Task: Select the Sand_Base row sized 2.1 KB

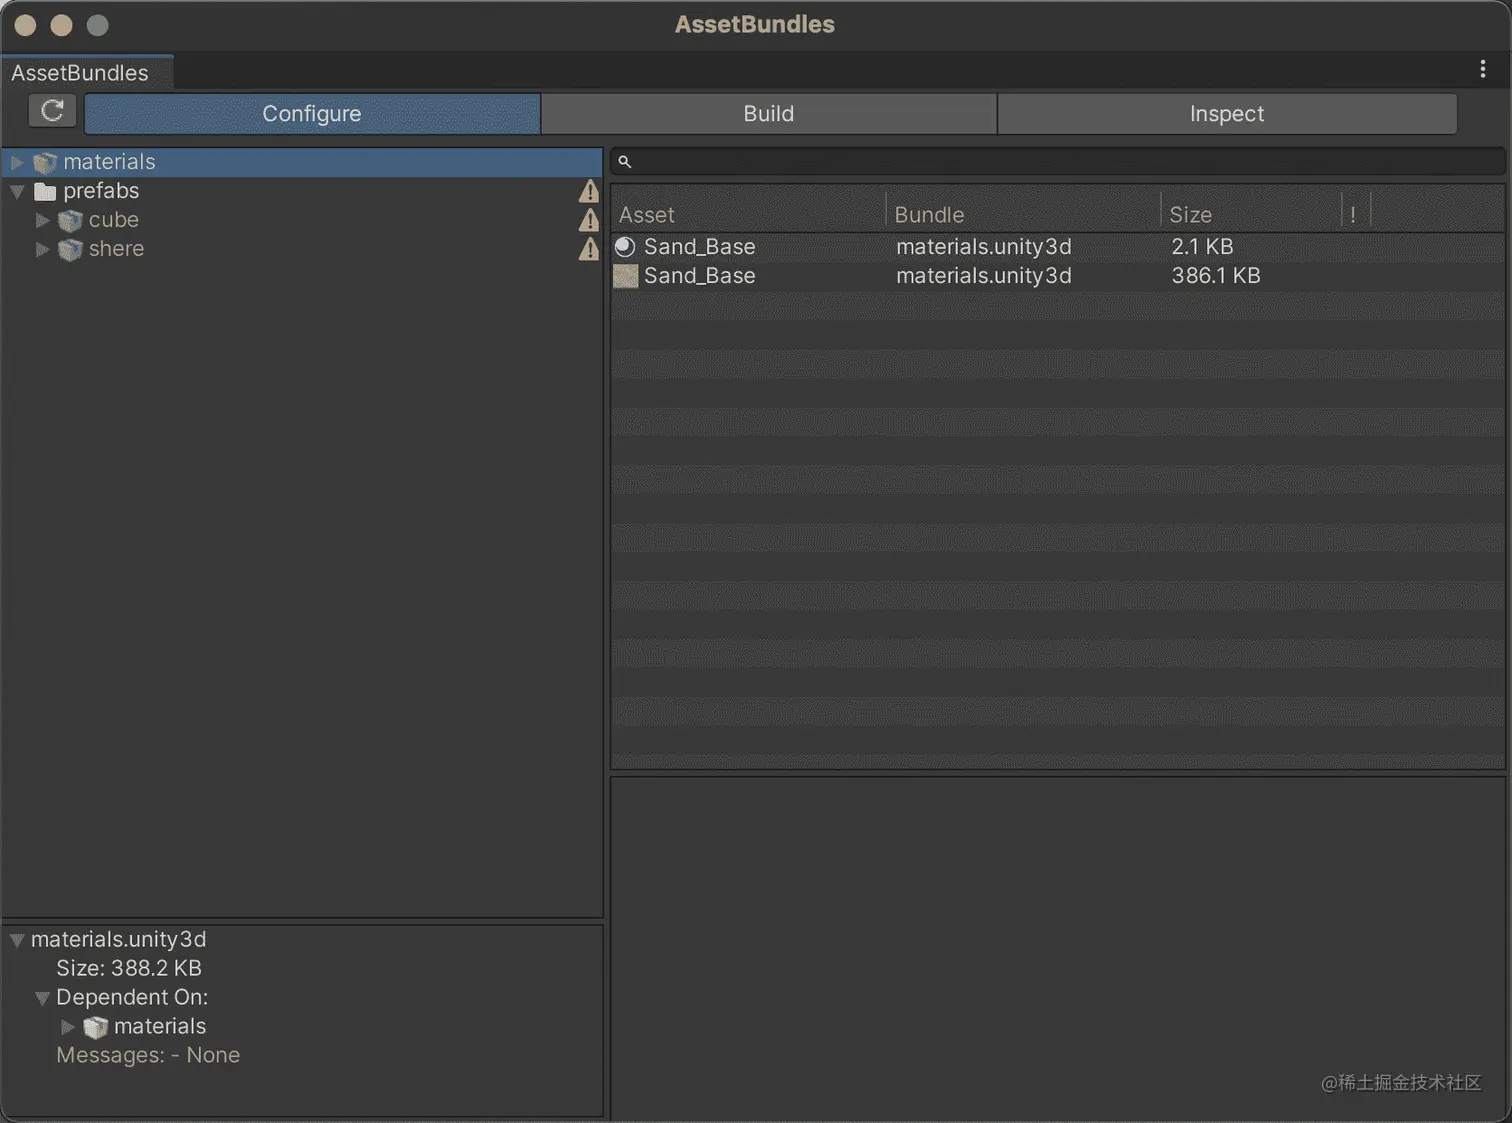Action: coord(1058,247)
